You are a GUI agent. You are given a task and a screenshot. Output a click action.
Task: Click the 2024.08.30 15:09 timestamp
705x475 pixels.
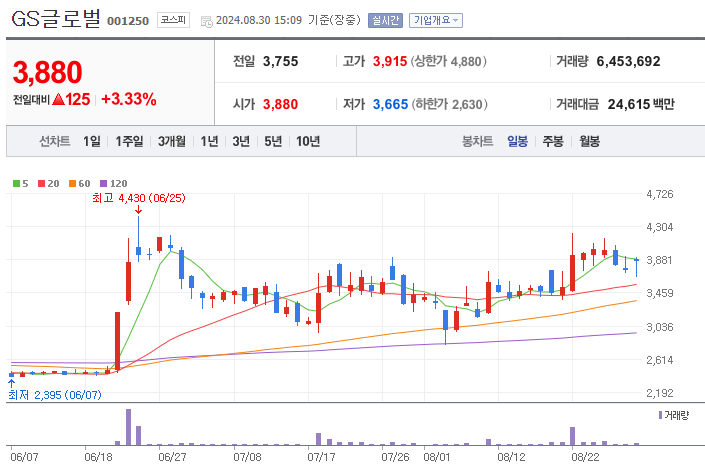click(259, 20)
